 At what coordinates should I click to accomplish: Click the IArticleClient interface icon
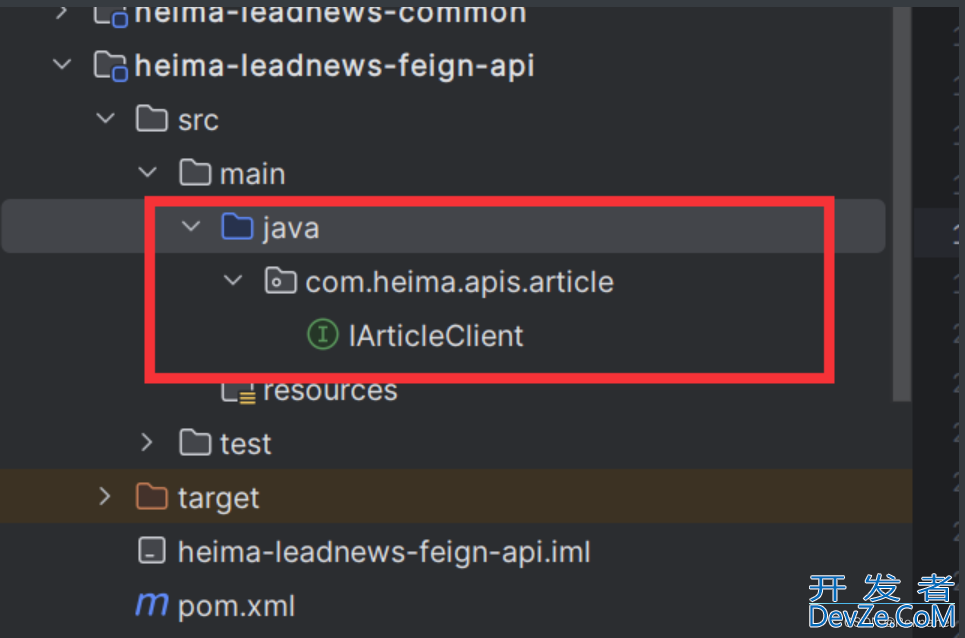point(322,335)
